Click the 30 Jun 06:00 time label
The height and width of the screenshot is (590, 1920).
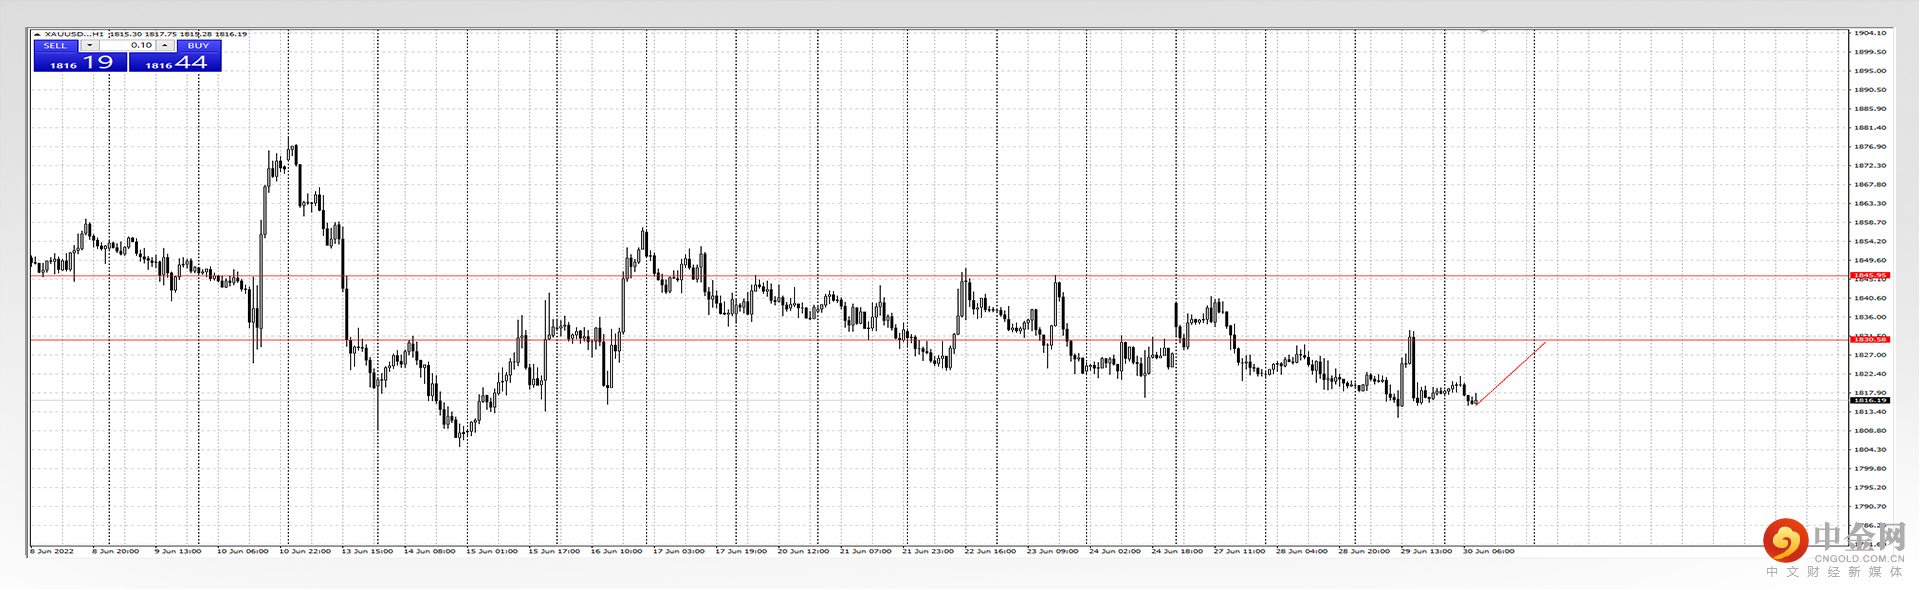(x=1489, y=551)
